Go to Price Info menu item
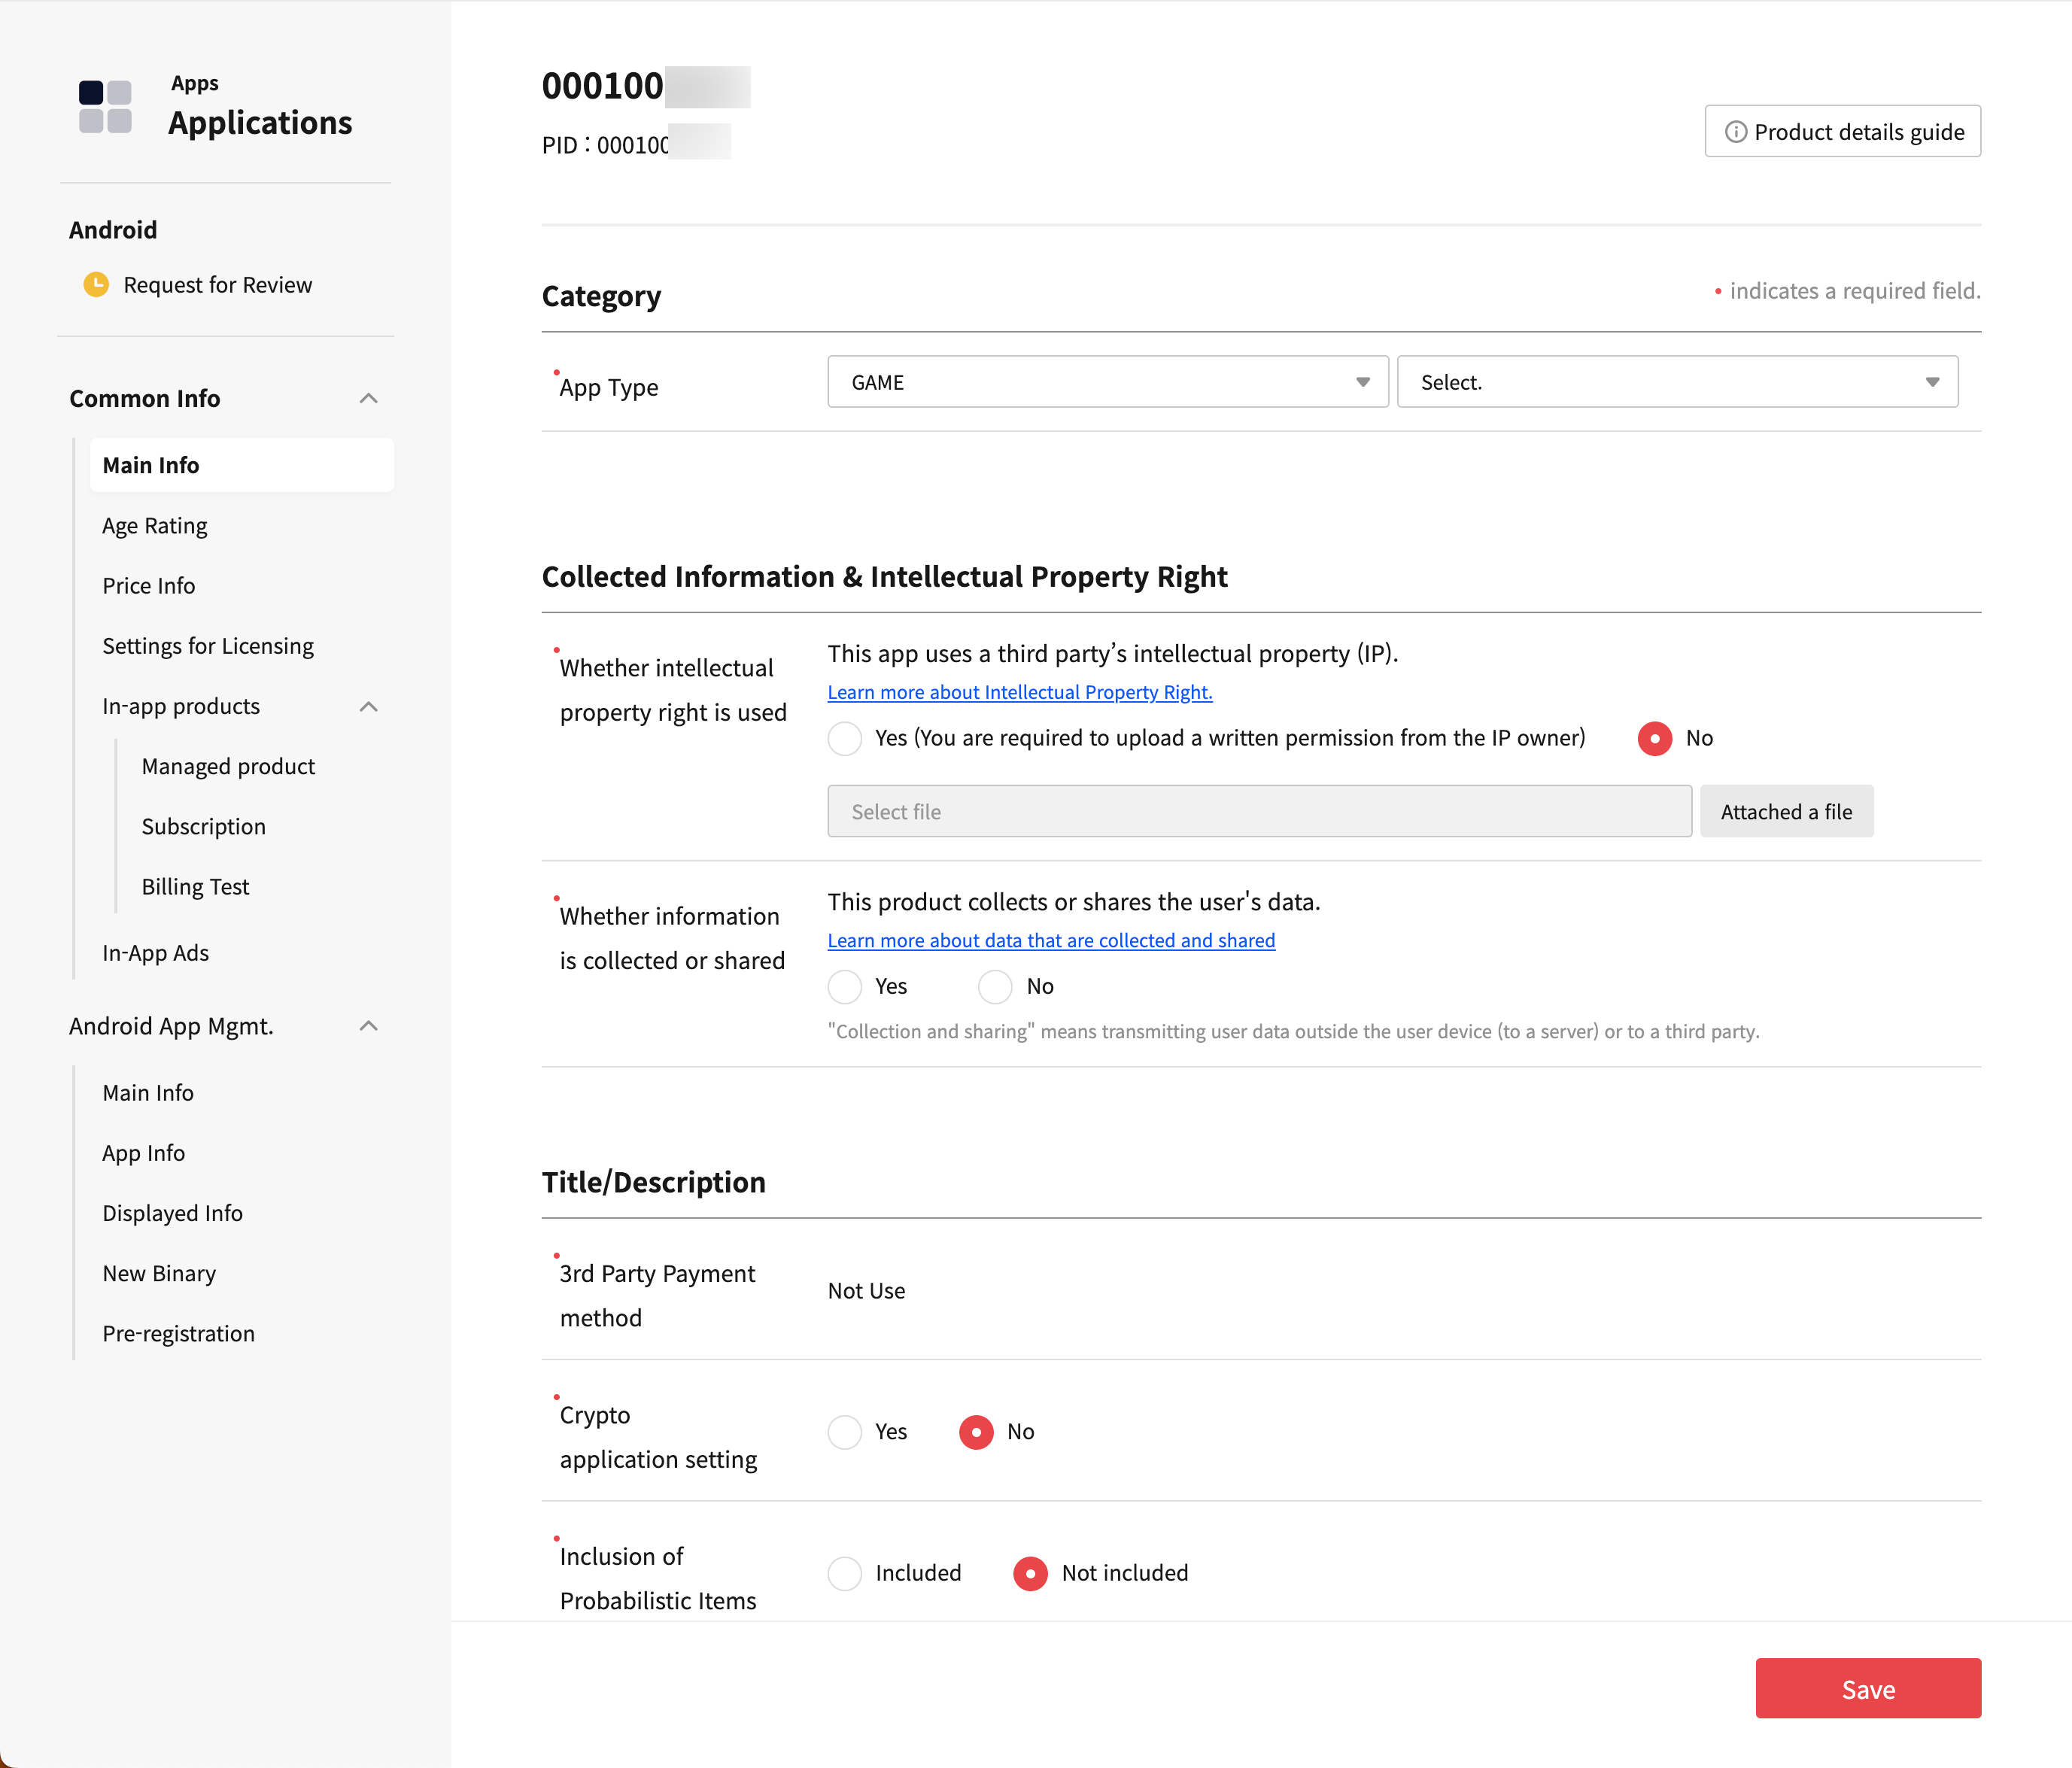Screen dimensions: 2072x1768 pos(149,586)
